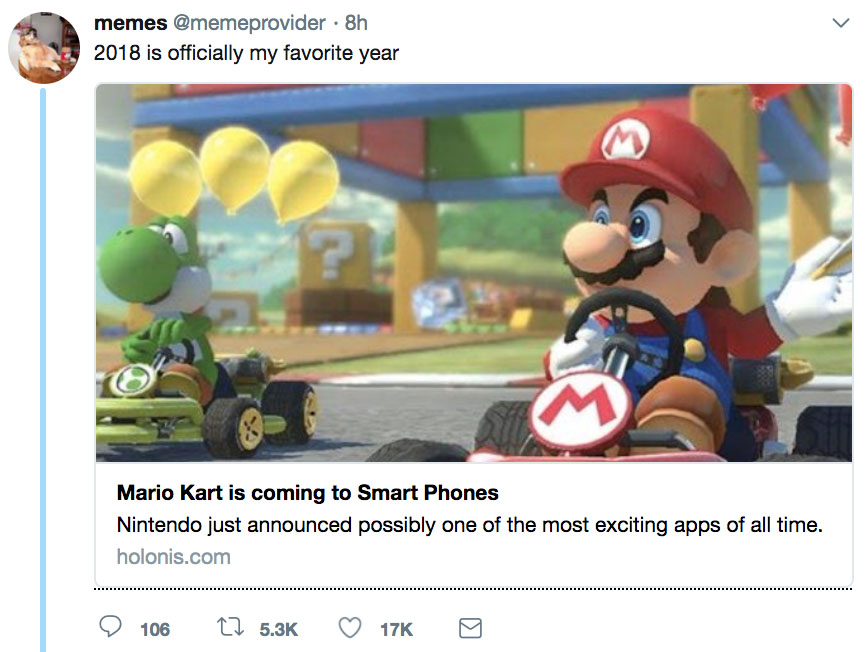
Task: Open the Mario Kart card image
Action: [474, 272]
